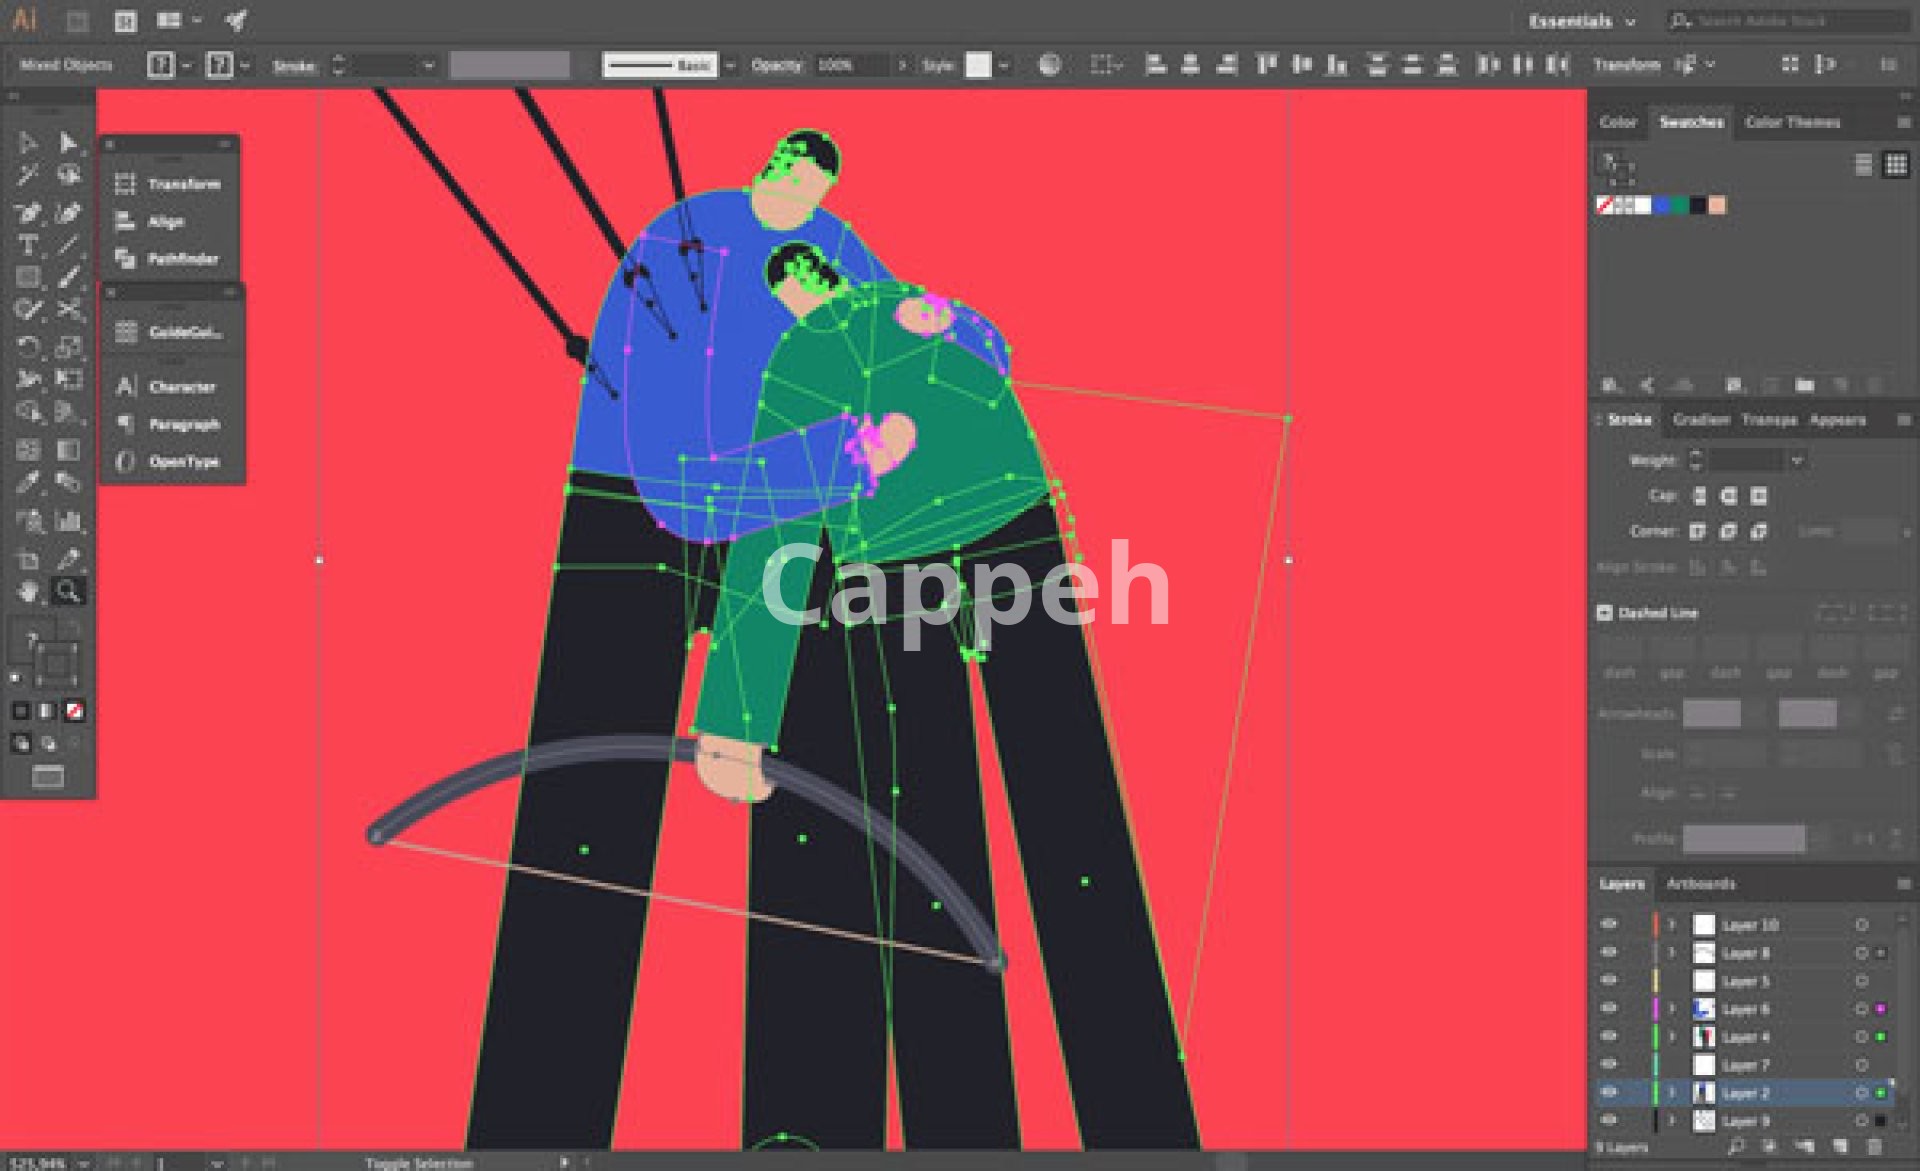Select the Zoom tool
The width and height of the screenshot is (1920, 1171).
[x=67, y=591]
